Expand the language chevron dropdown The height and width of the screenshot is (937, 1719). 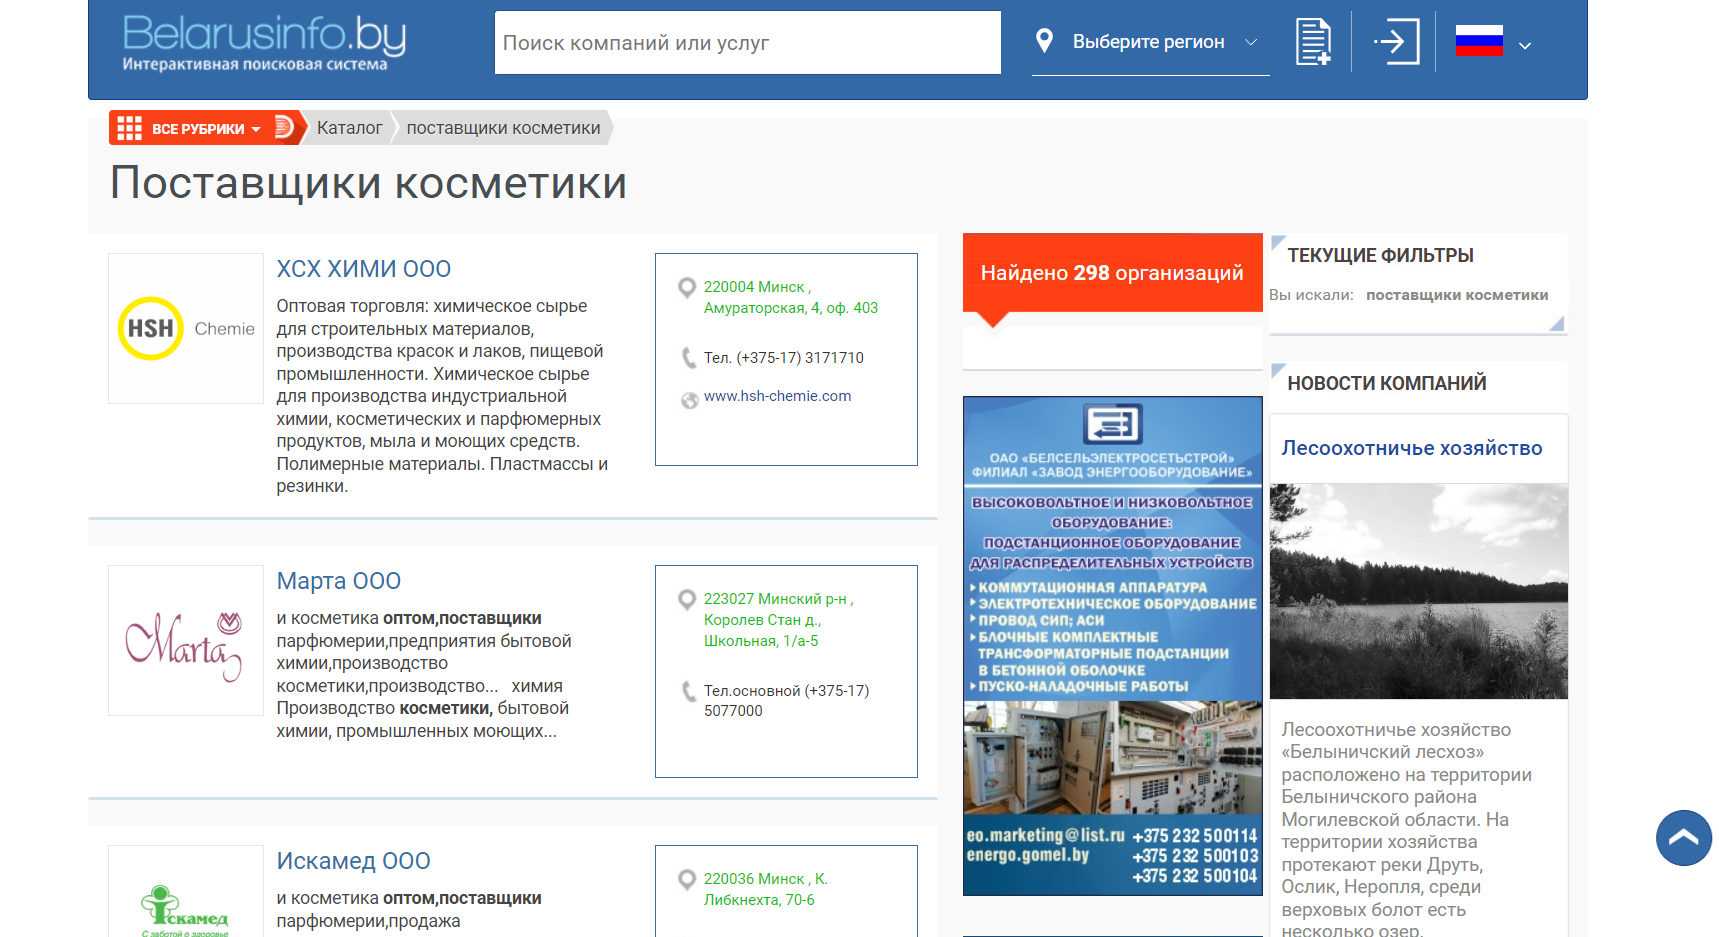[x=1525, y=45]
